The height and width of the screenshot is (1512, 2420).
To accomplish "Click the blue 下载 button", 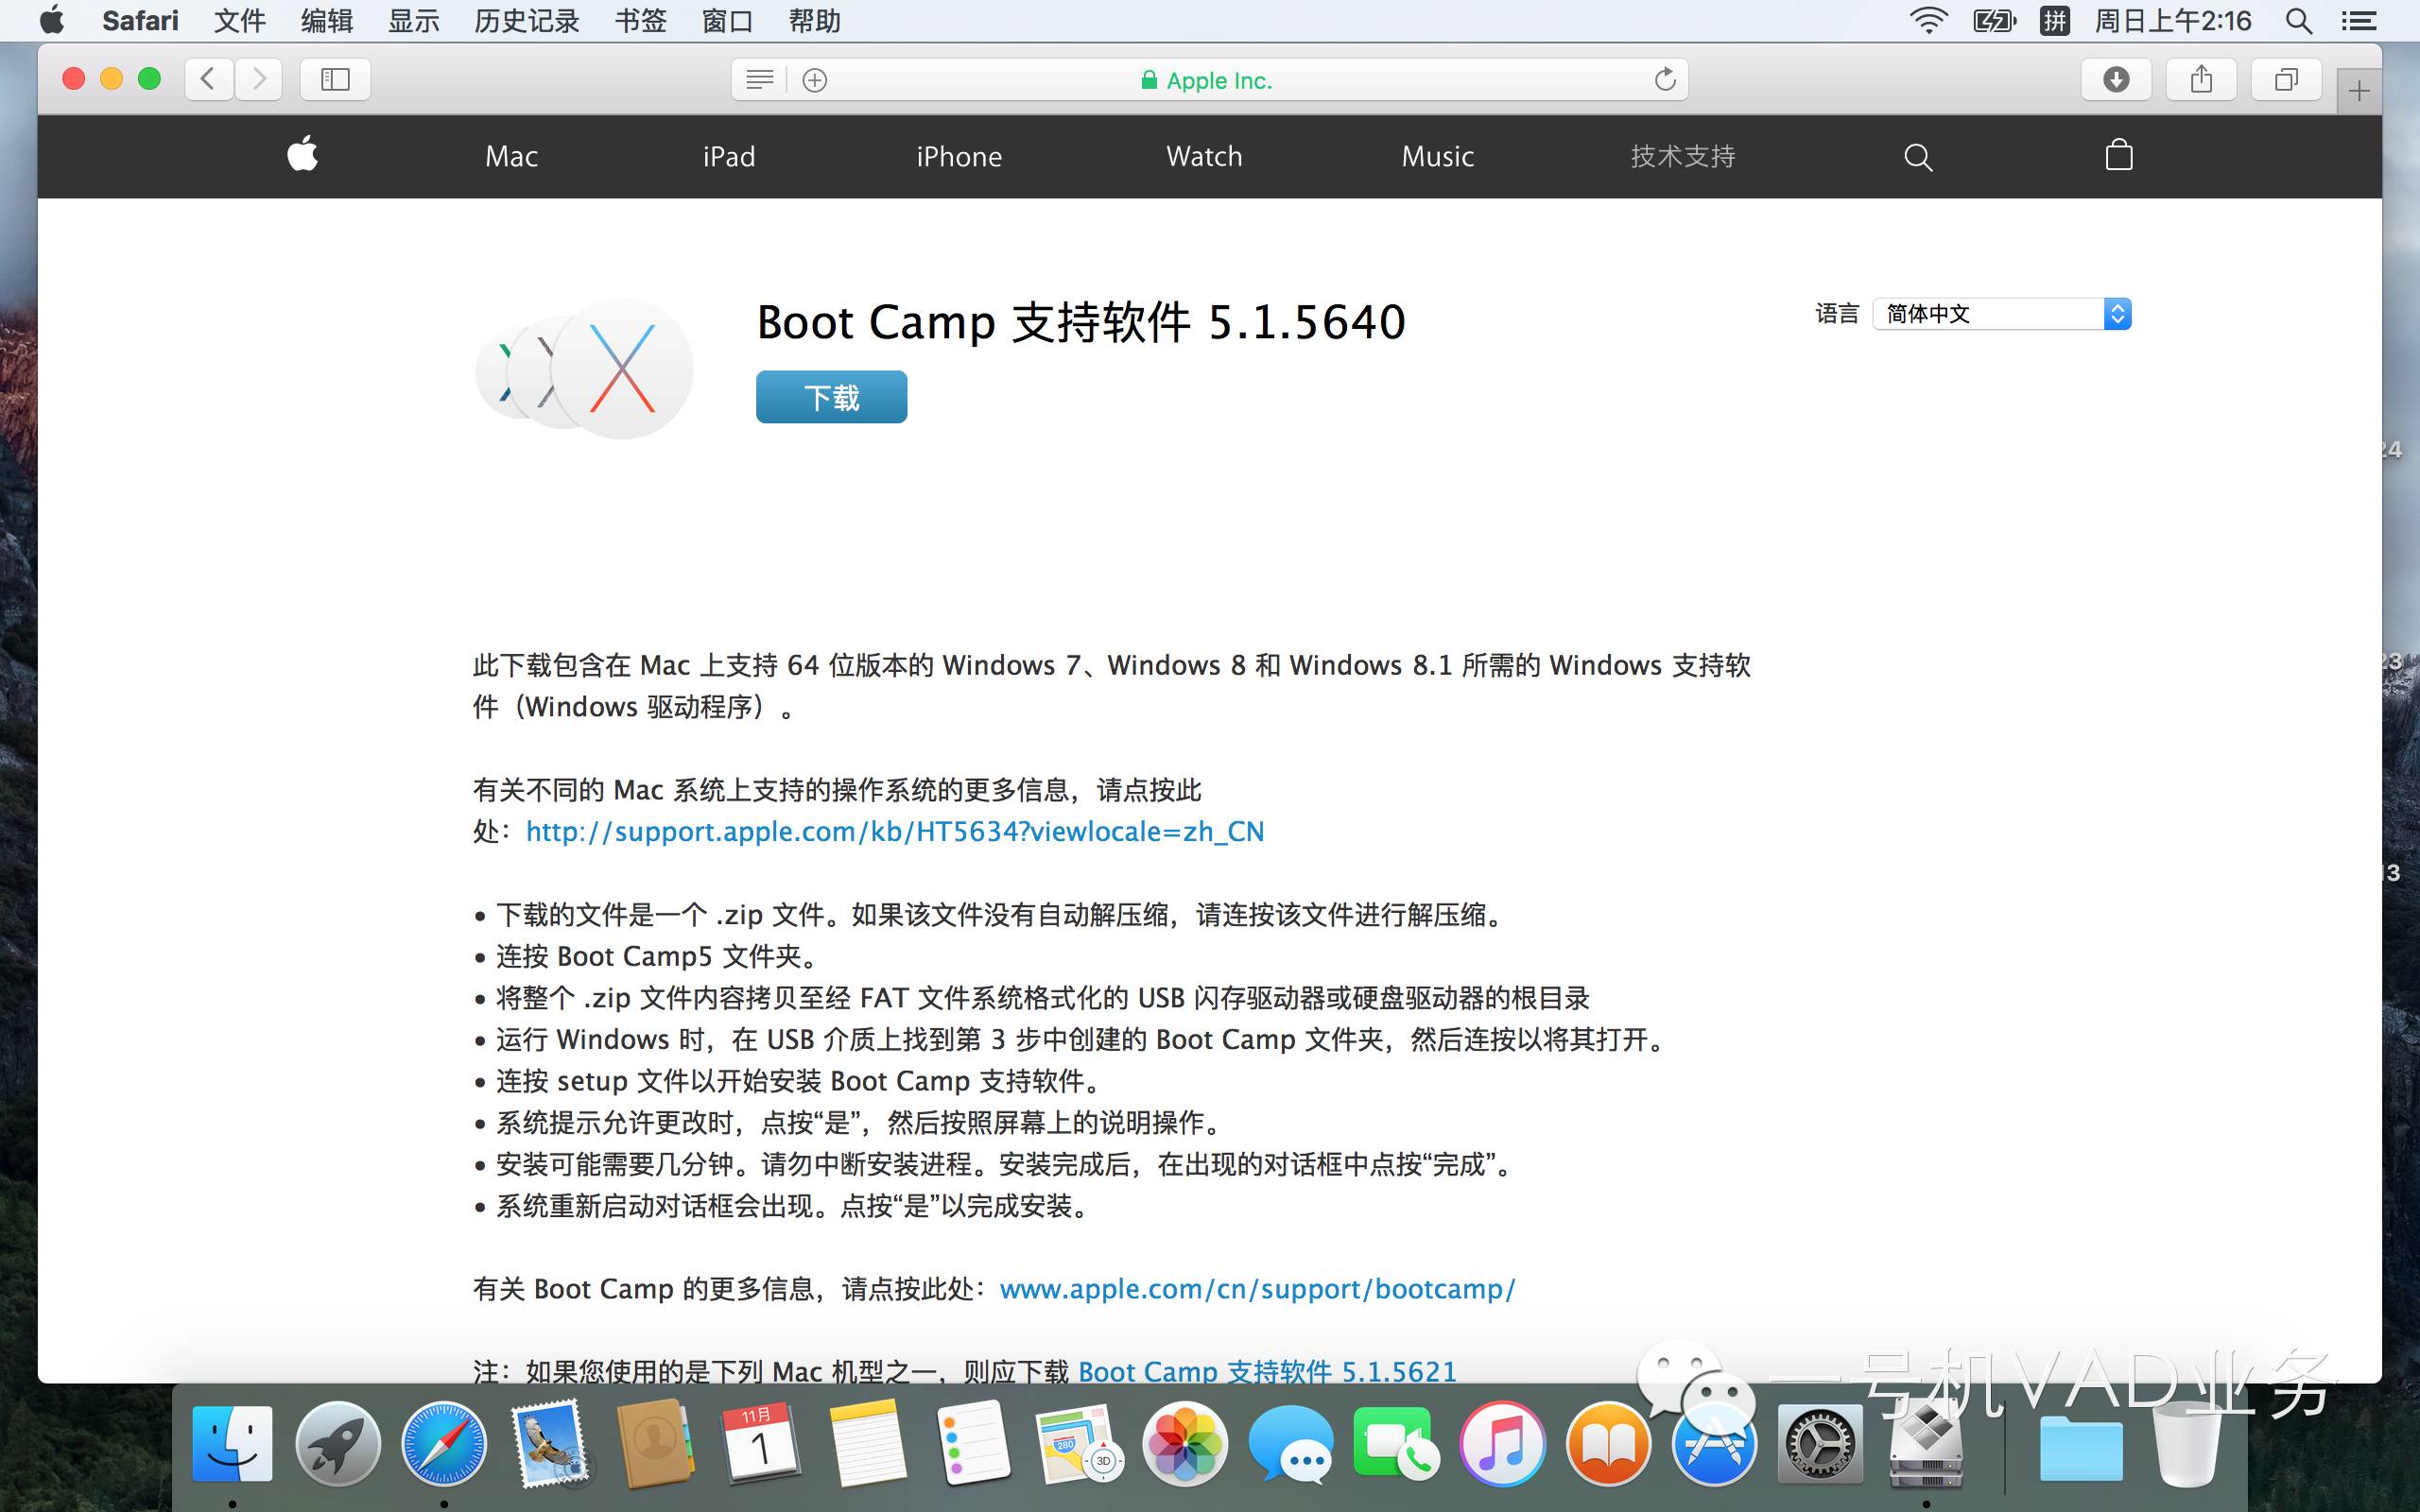I will click(831, 397).
